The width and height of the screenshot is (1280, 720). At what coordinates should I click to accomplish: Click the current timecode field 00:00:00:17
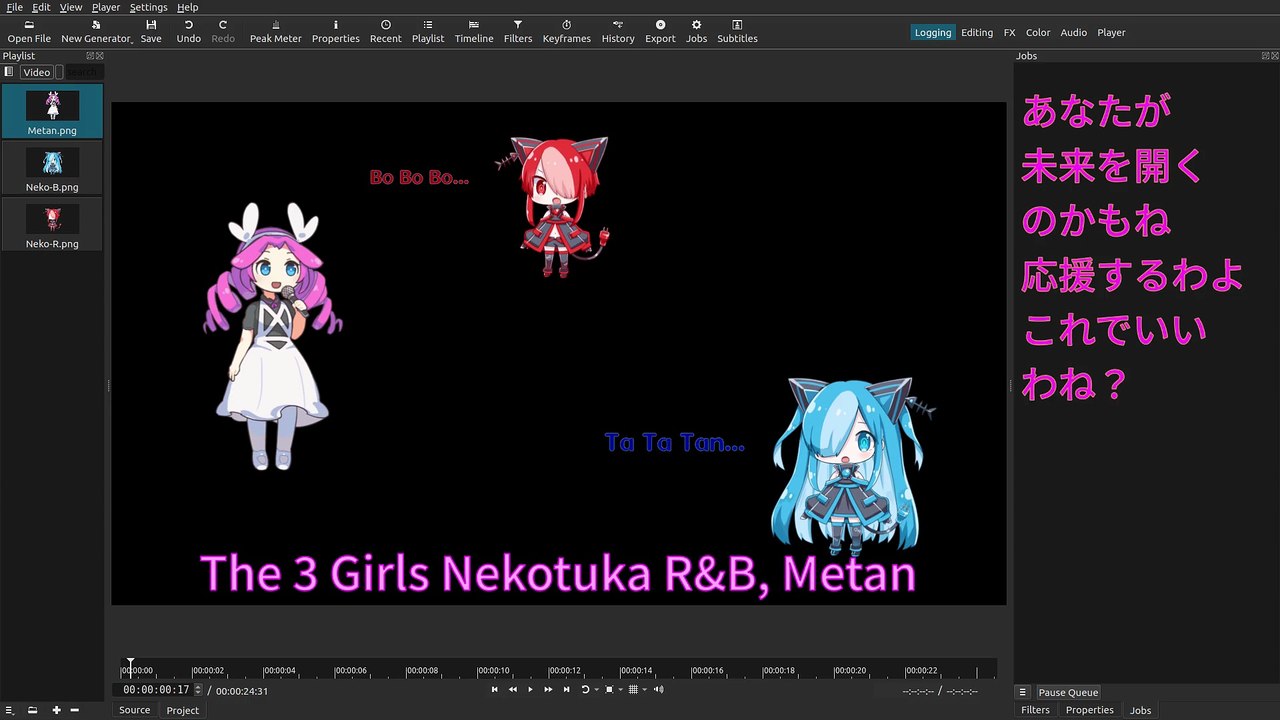pos(156,690)
